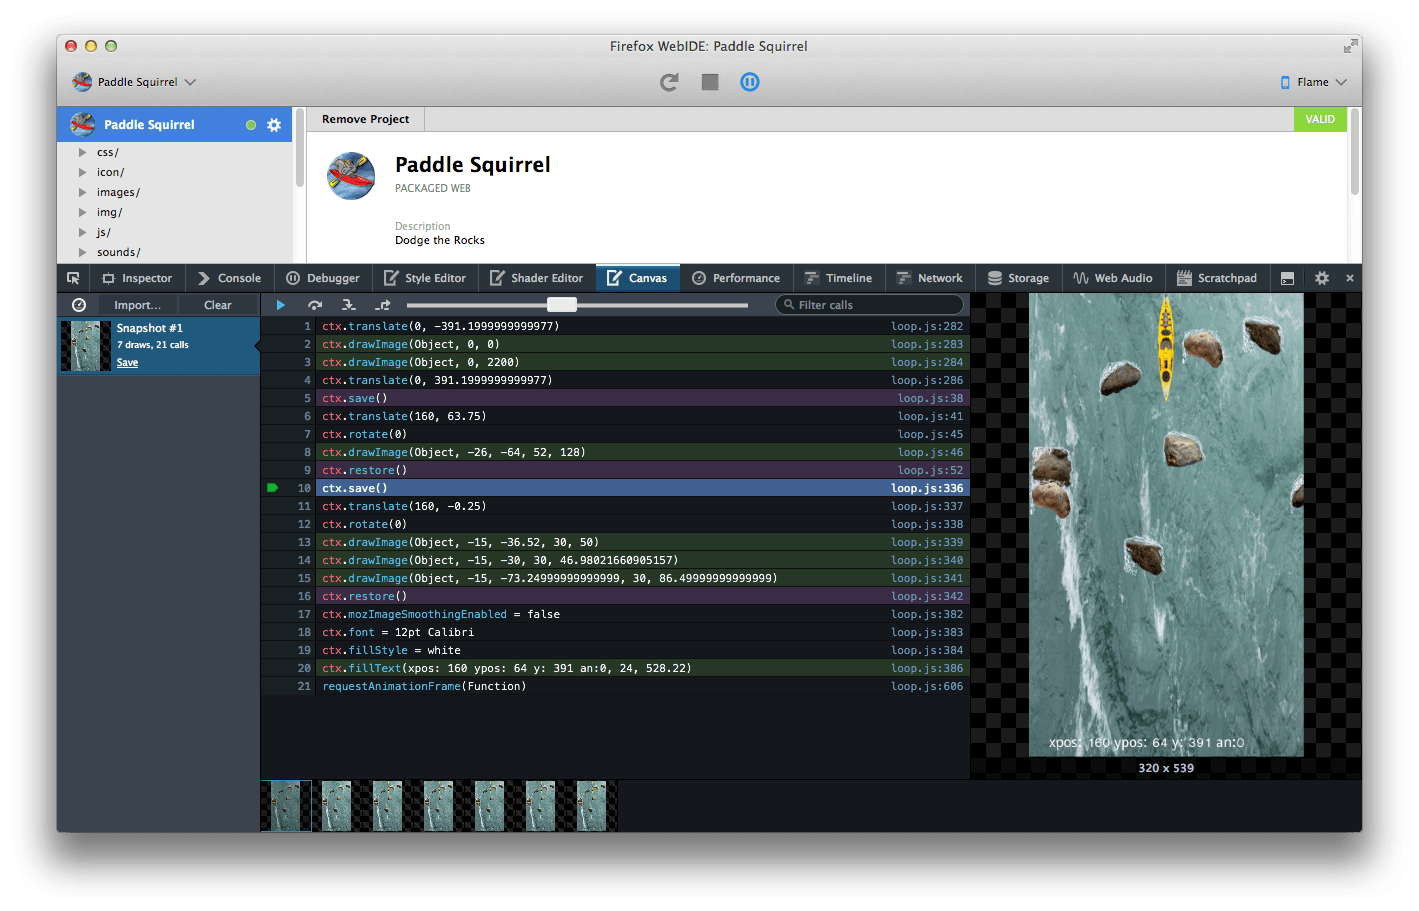Activate the element picker tool
Image resolution: width=1419 pixels, height=911 pixels.
(71, 278)
